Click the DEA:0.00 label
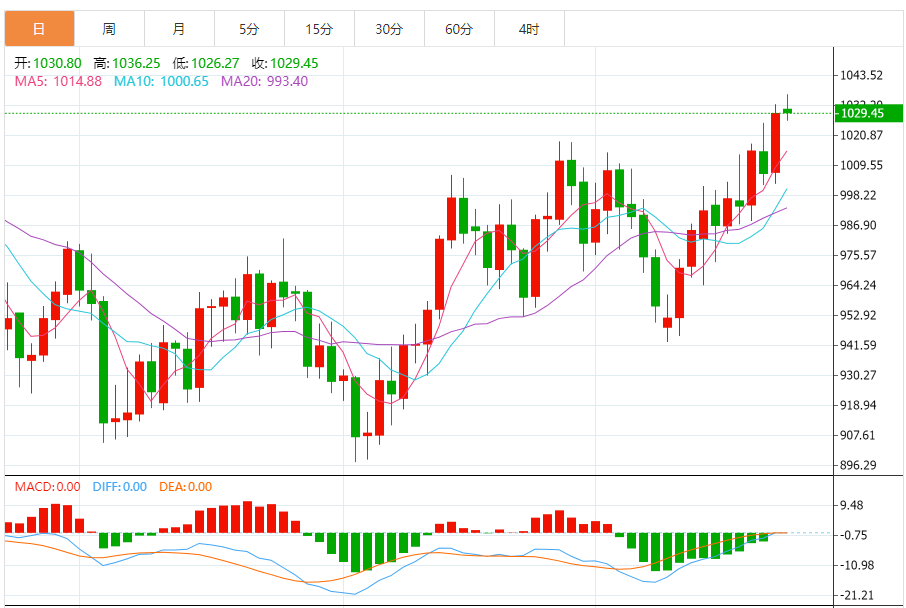This screenshot has height=608, width=906. tap(185, 487)
